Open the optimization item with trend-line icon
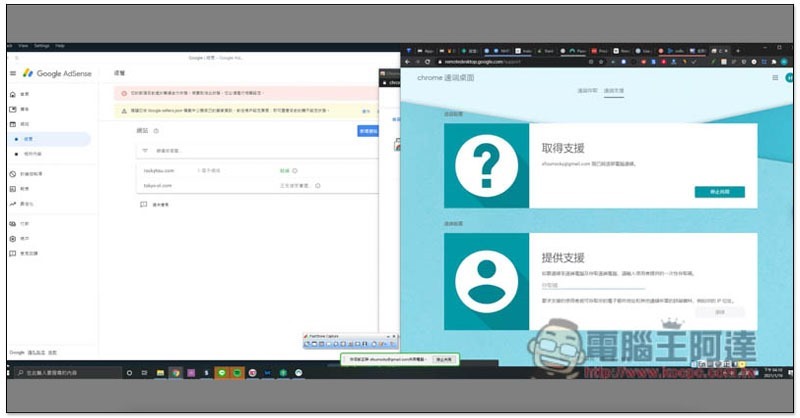Image resolution: width=800 pixels, height=418 pixels. click(x=21, y=204)
